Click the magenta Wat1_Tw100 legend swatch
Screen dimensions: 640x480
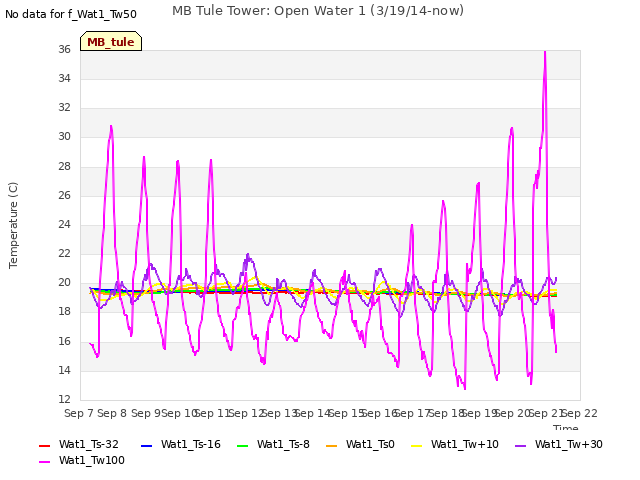click(44, 462)
